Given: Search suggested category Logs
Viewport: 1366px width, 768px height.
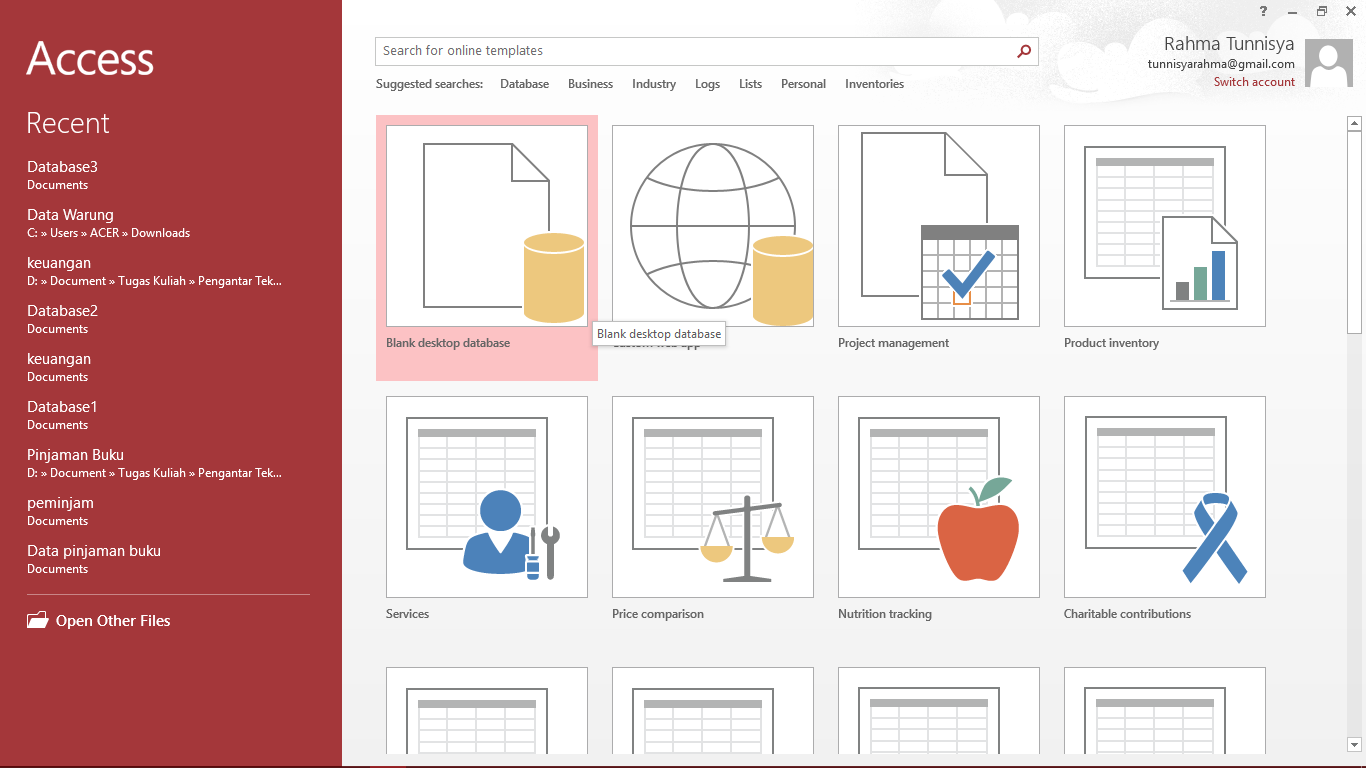Looking at the screenshot, I should click(707, 84).
